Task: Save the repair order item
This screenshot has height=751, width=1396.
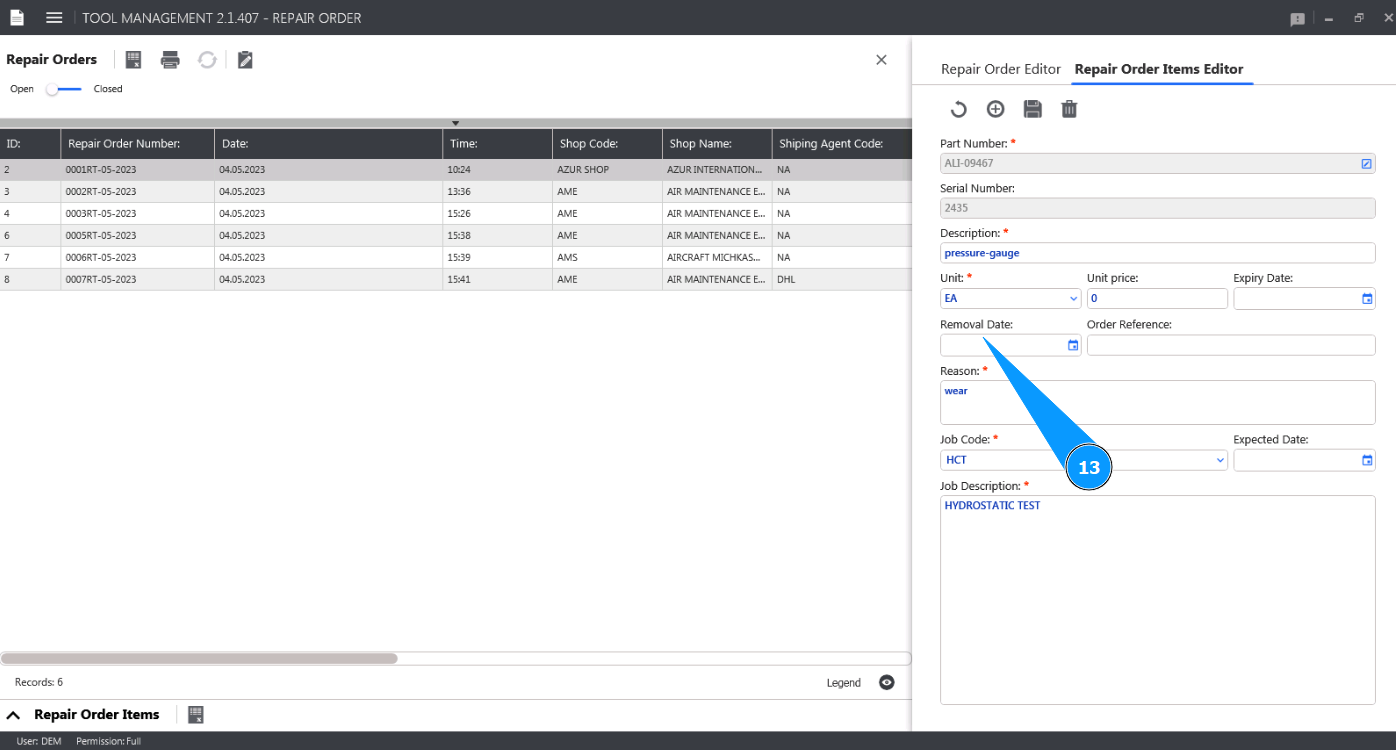Action: (1032, 109)
